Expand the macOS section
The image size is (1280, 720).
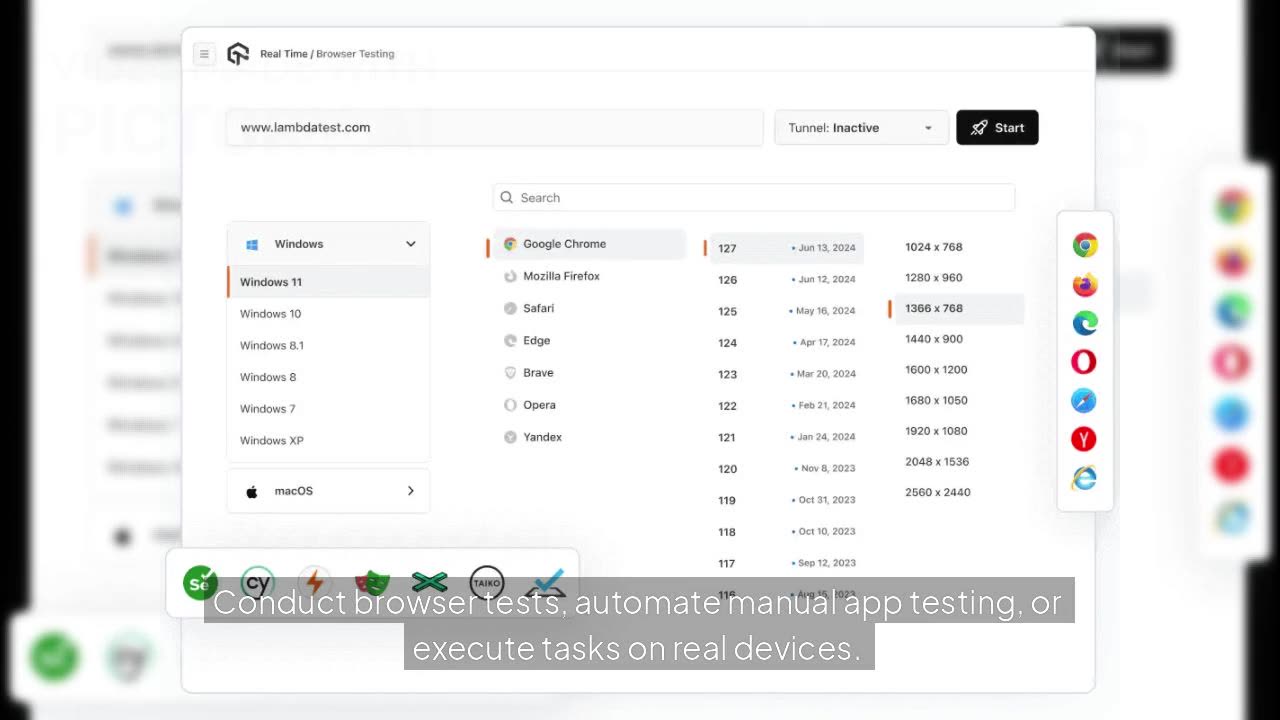tap(328, 491)
